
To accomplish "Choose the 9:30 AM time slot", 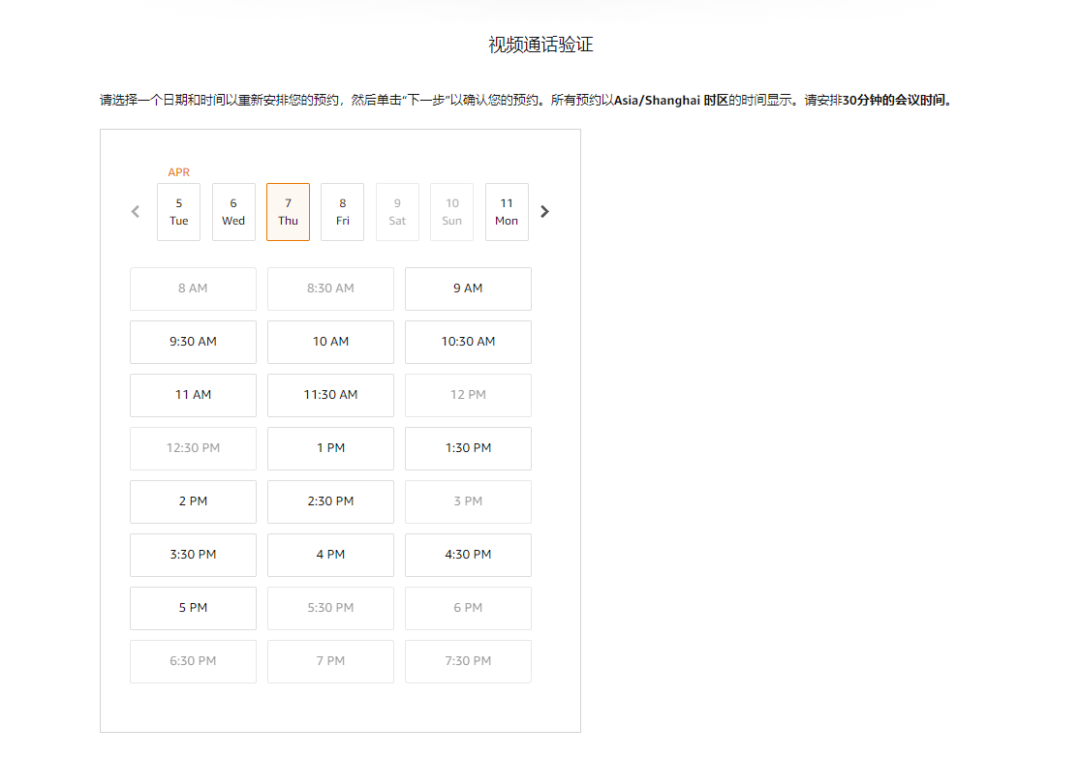I will (x=193, y=341).
